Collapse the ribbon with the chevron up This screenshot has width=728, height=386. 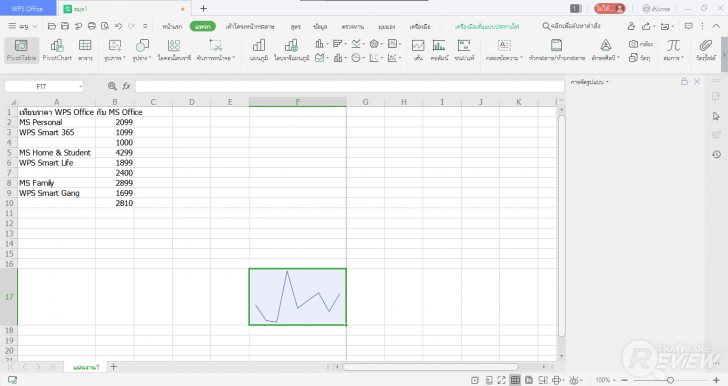click(x=716, y=26)
